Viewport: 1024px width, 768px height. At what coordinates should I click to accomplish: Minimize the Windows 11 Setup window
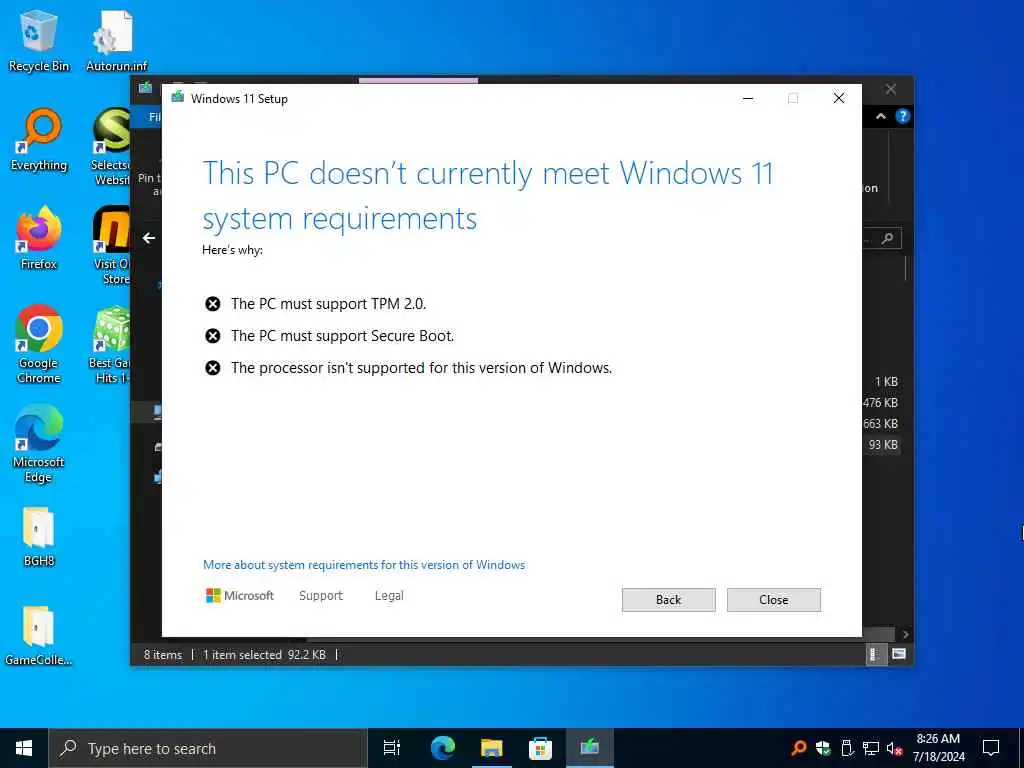coord(748,99)
